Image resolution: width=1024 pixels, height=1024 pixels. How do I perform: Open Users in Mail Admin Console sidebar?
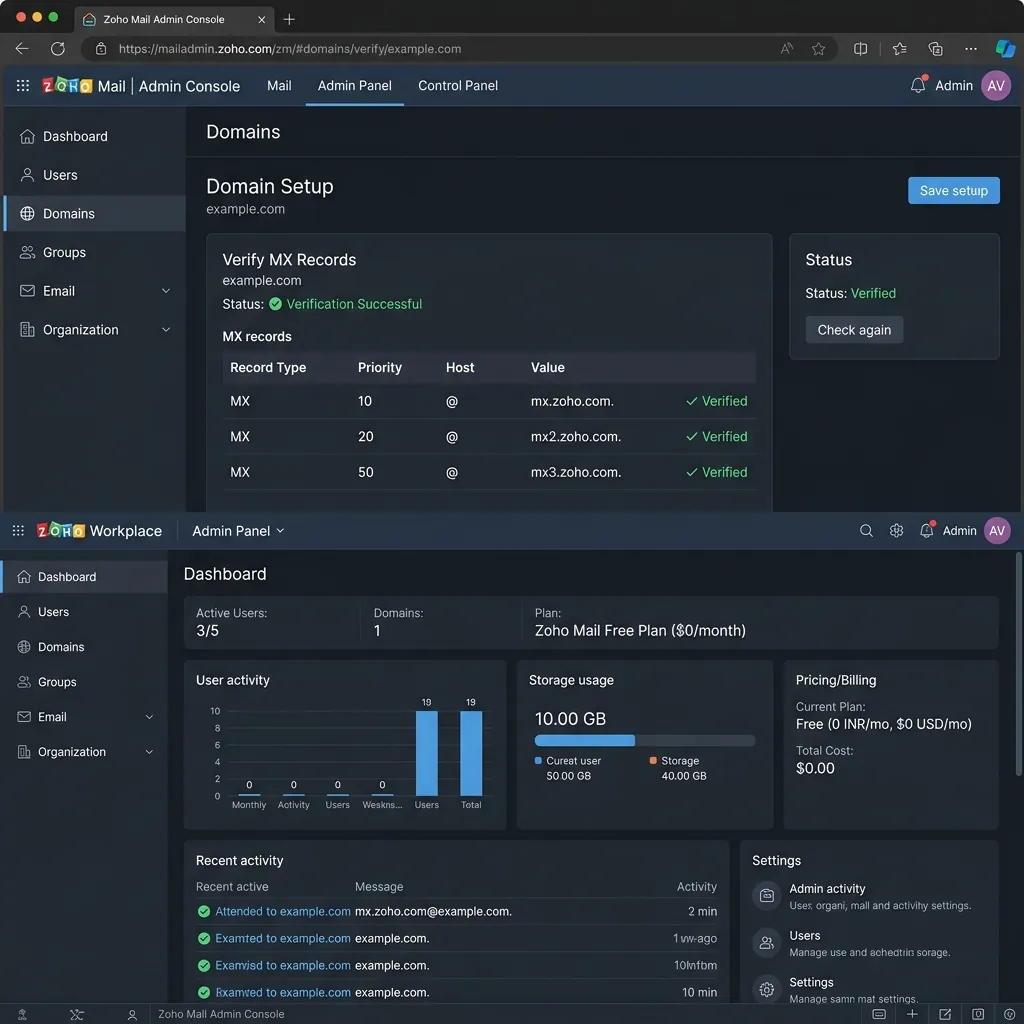[94, 175]
